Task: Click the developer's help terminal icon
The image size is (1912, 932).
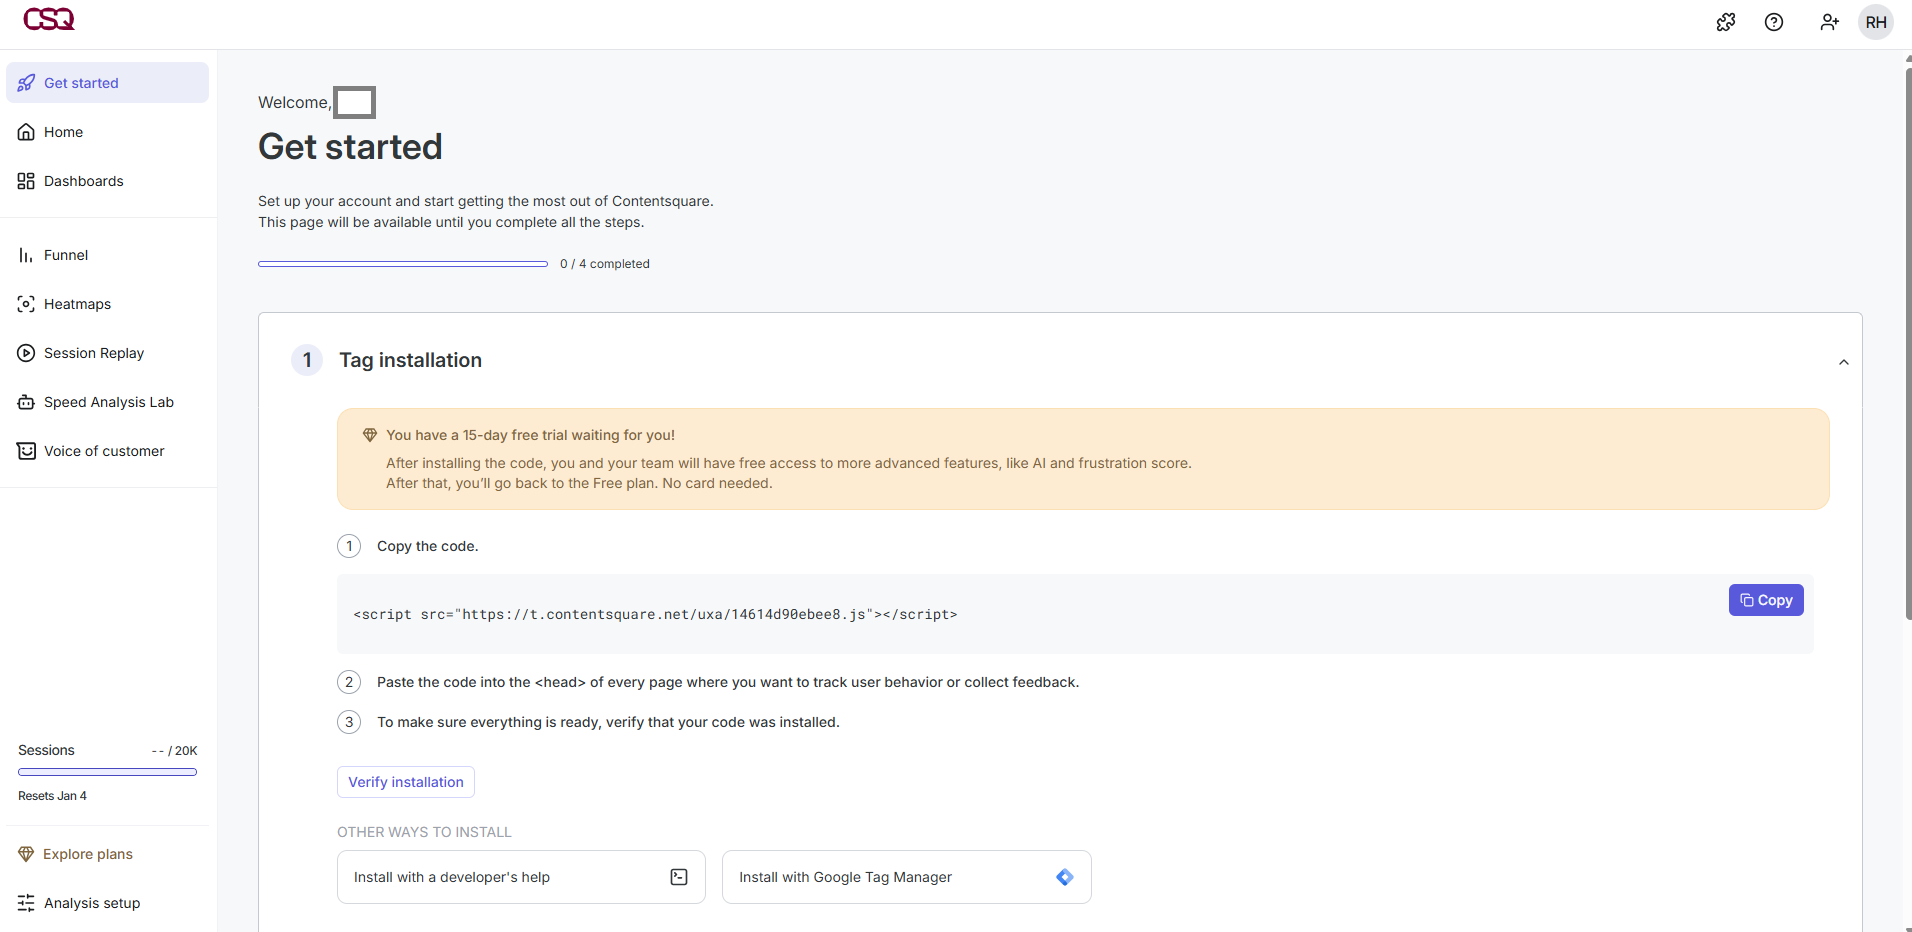Action: (x=679, y=877)
